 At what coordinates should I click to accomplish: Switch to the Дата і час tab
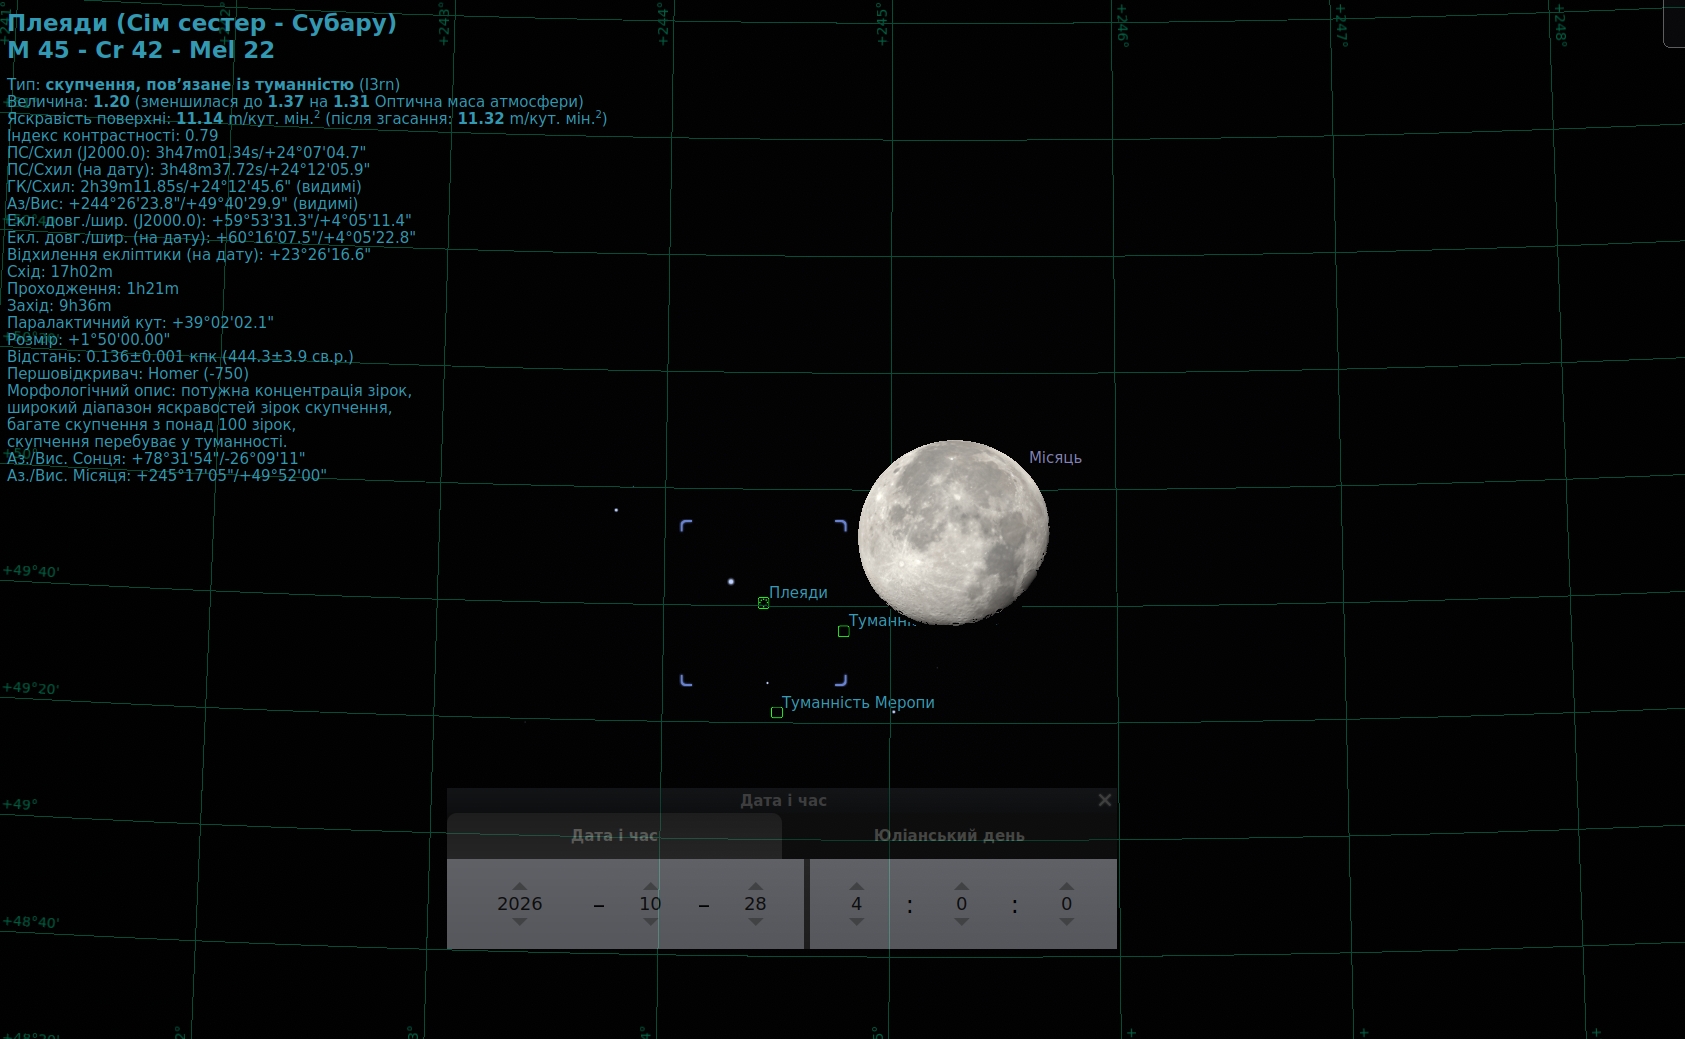[x=614, y=836]
